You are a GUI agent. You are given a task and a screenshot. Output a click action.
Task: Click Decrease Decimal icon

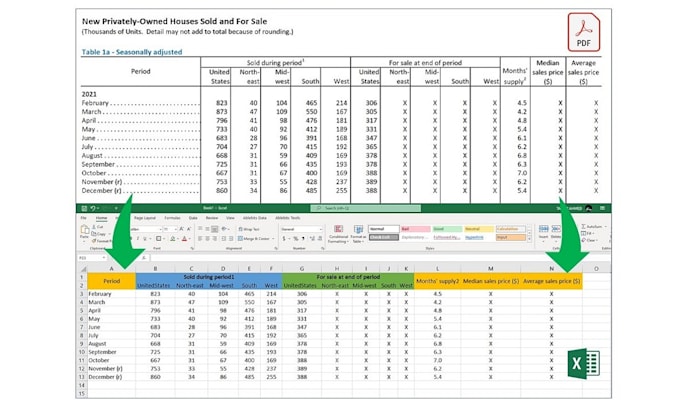tap(320, 239)
